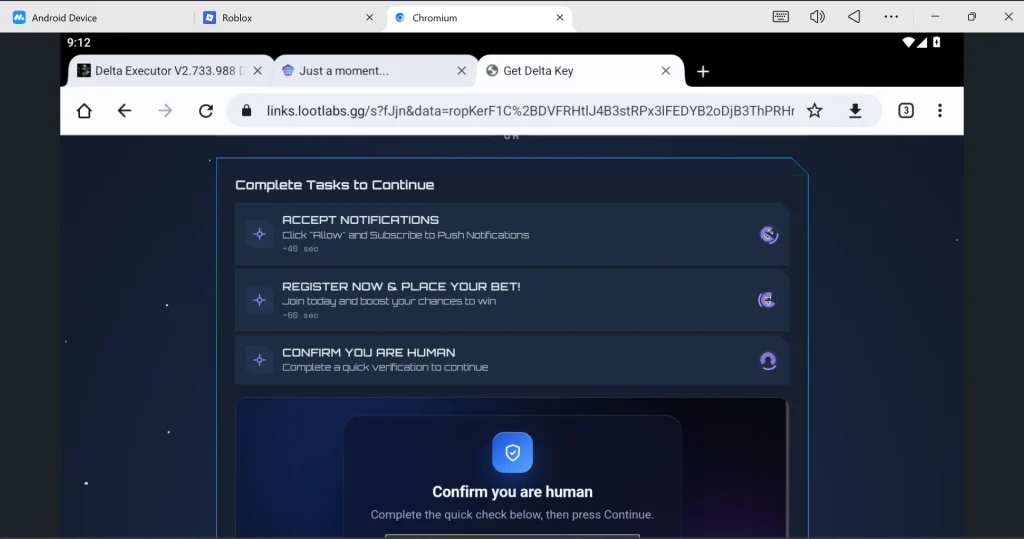Open the Chromium three-dot menu
1024x539 pixels.
(x=940, y=110)
